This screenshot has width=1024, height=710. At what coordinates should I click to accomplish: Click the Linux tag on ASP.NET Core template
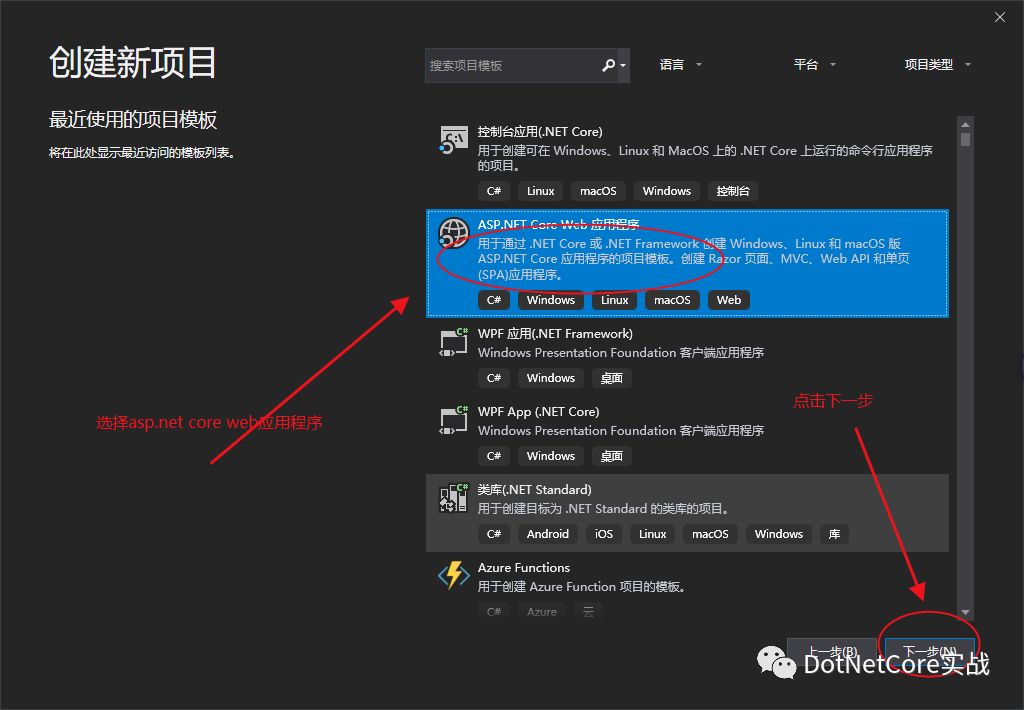point(615,300)
